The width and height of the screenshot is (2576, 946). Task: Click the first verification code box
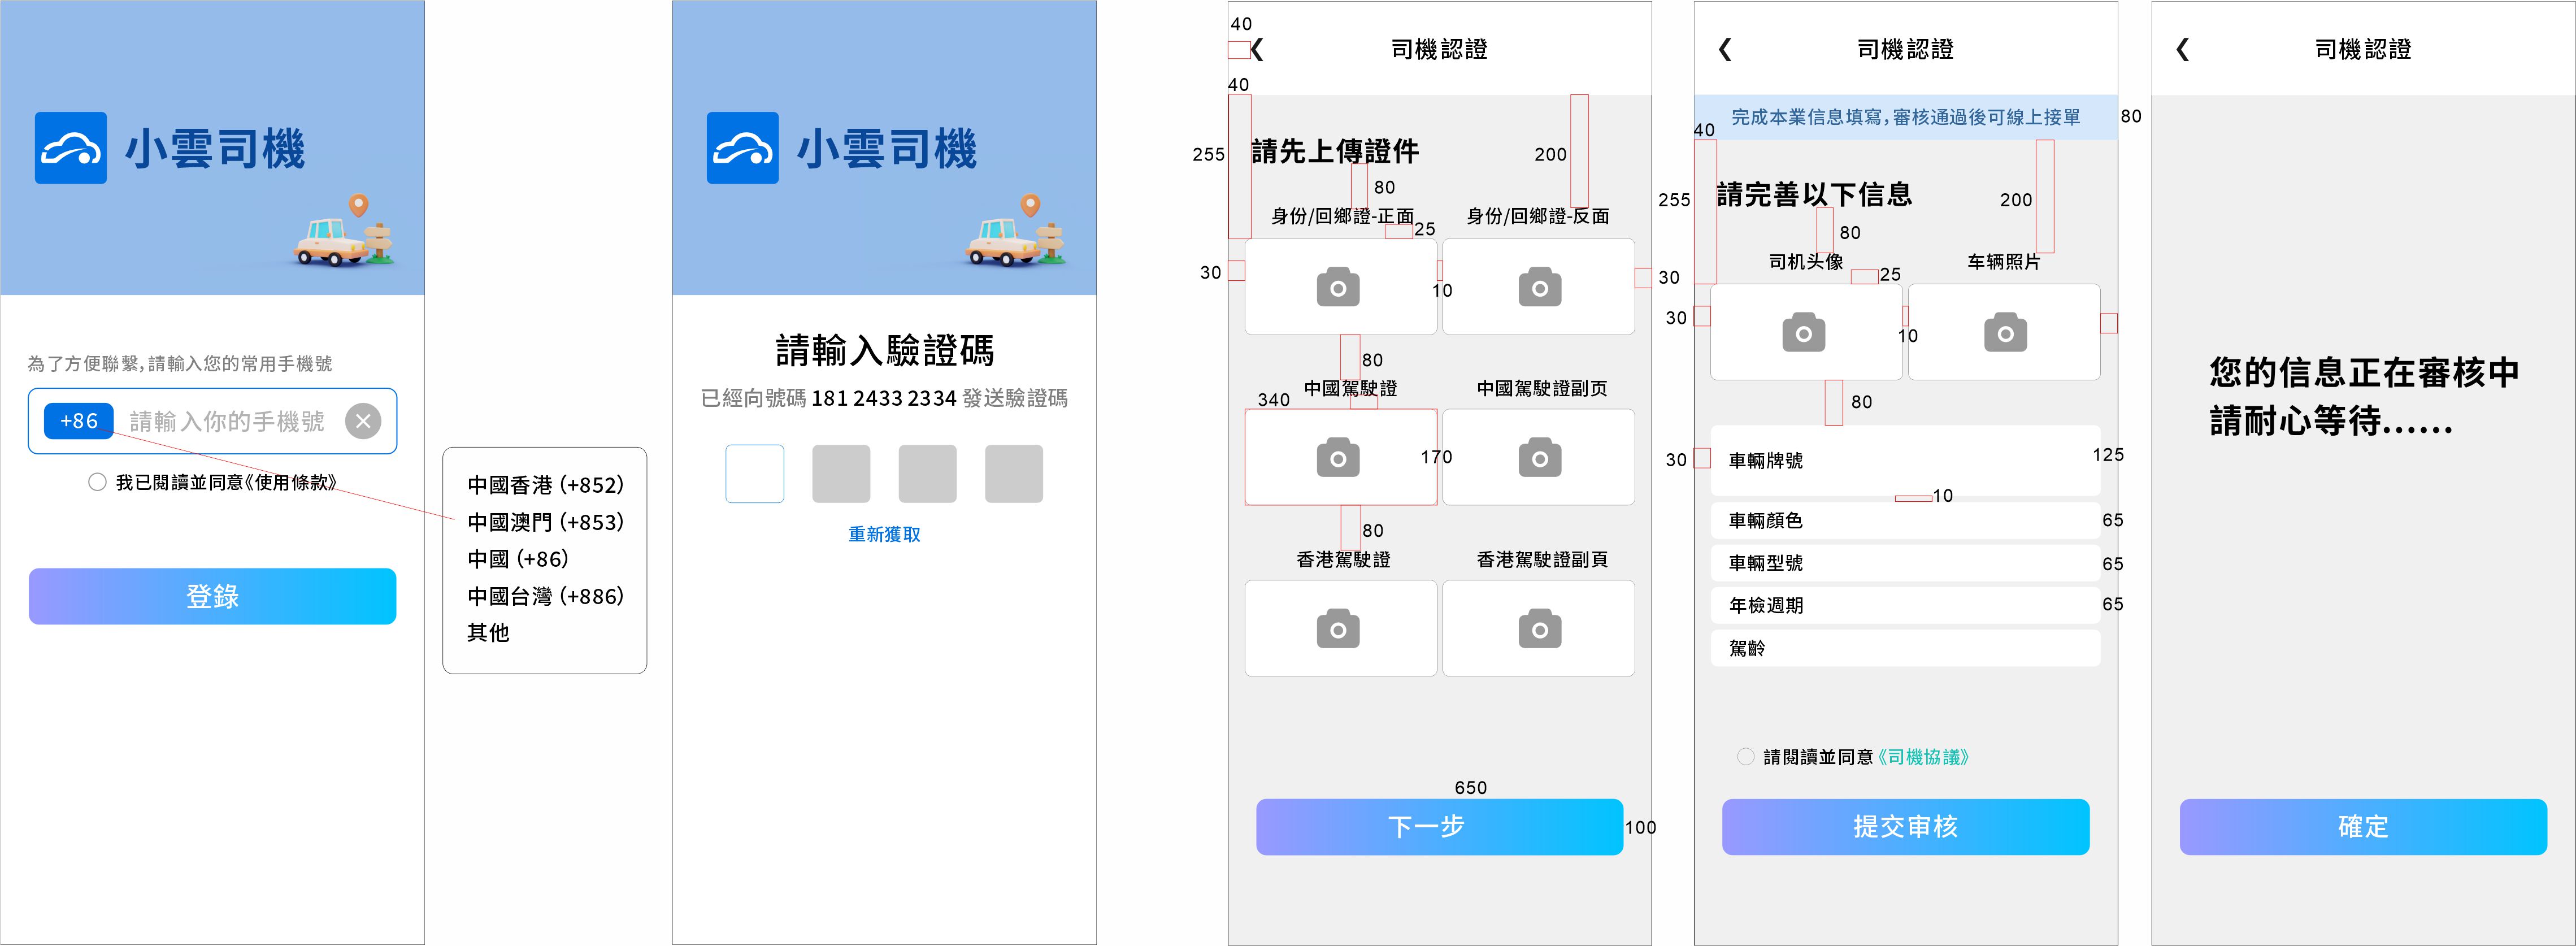[755, 474]
